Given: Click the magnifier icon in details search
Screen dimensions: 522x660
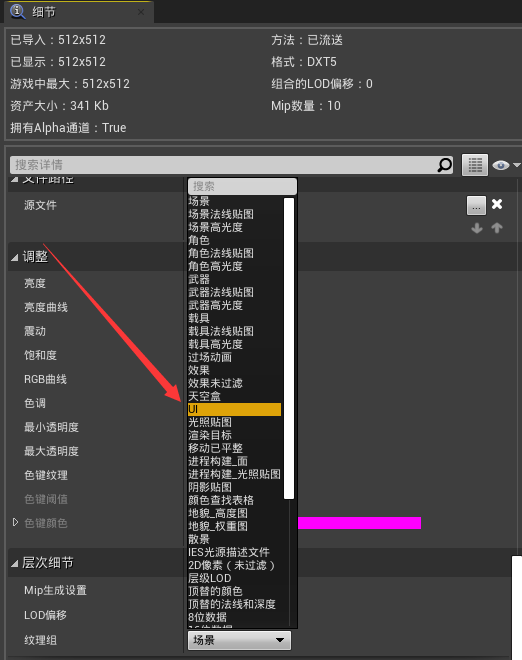Looking at the screenshot, I should pyautogui.click(x=445, y=165).
